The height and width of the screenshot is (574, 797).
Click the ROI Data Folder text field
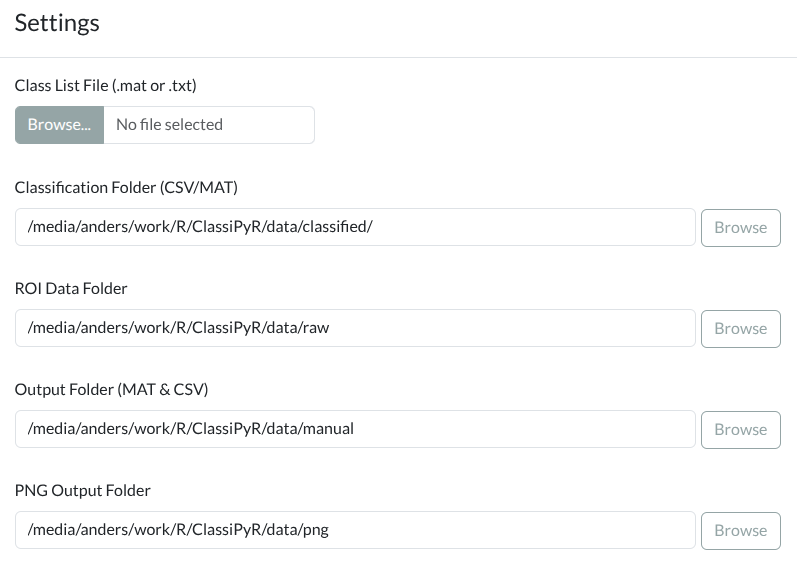[355, 328]
